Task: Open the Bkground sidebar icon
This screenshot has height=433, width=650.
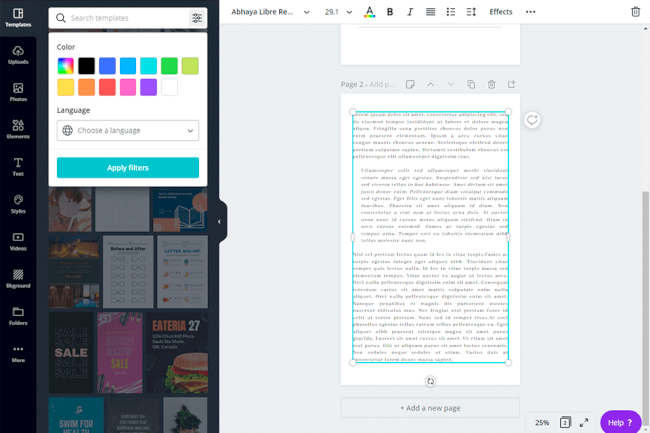Action: coord(18,279)
